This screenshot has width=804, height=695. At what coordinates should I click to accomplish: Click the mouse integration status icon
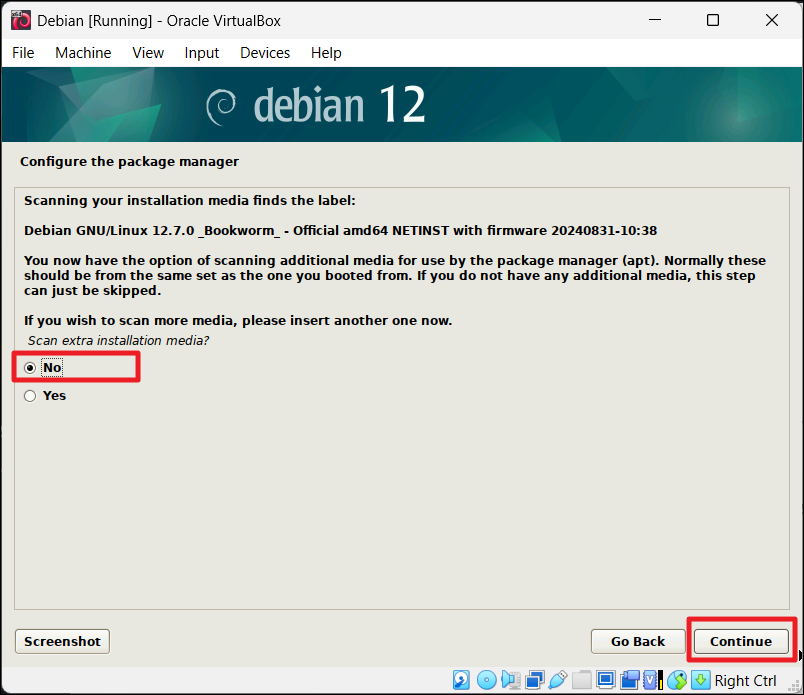(x=678, y=679)
